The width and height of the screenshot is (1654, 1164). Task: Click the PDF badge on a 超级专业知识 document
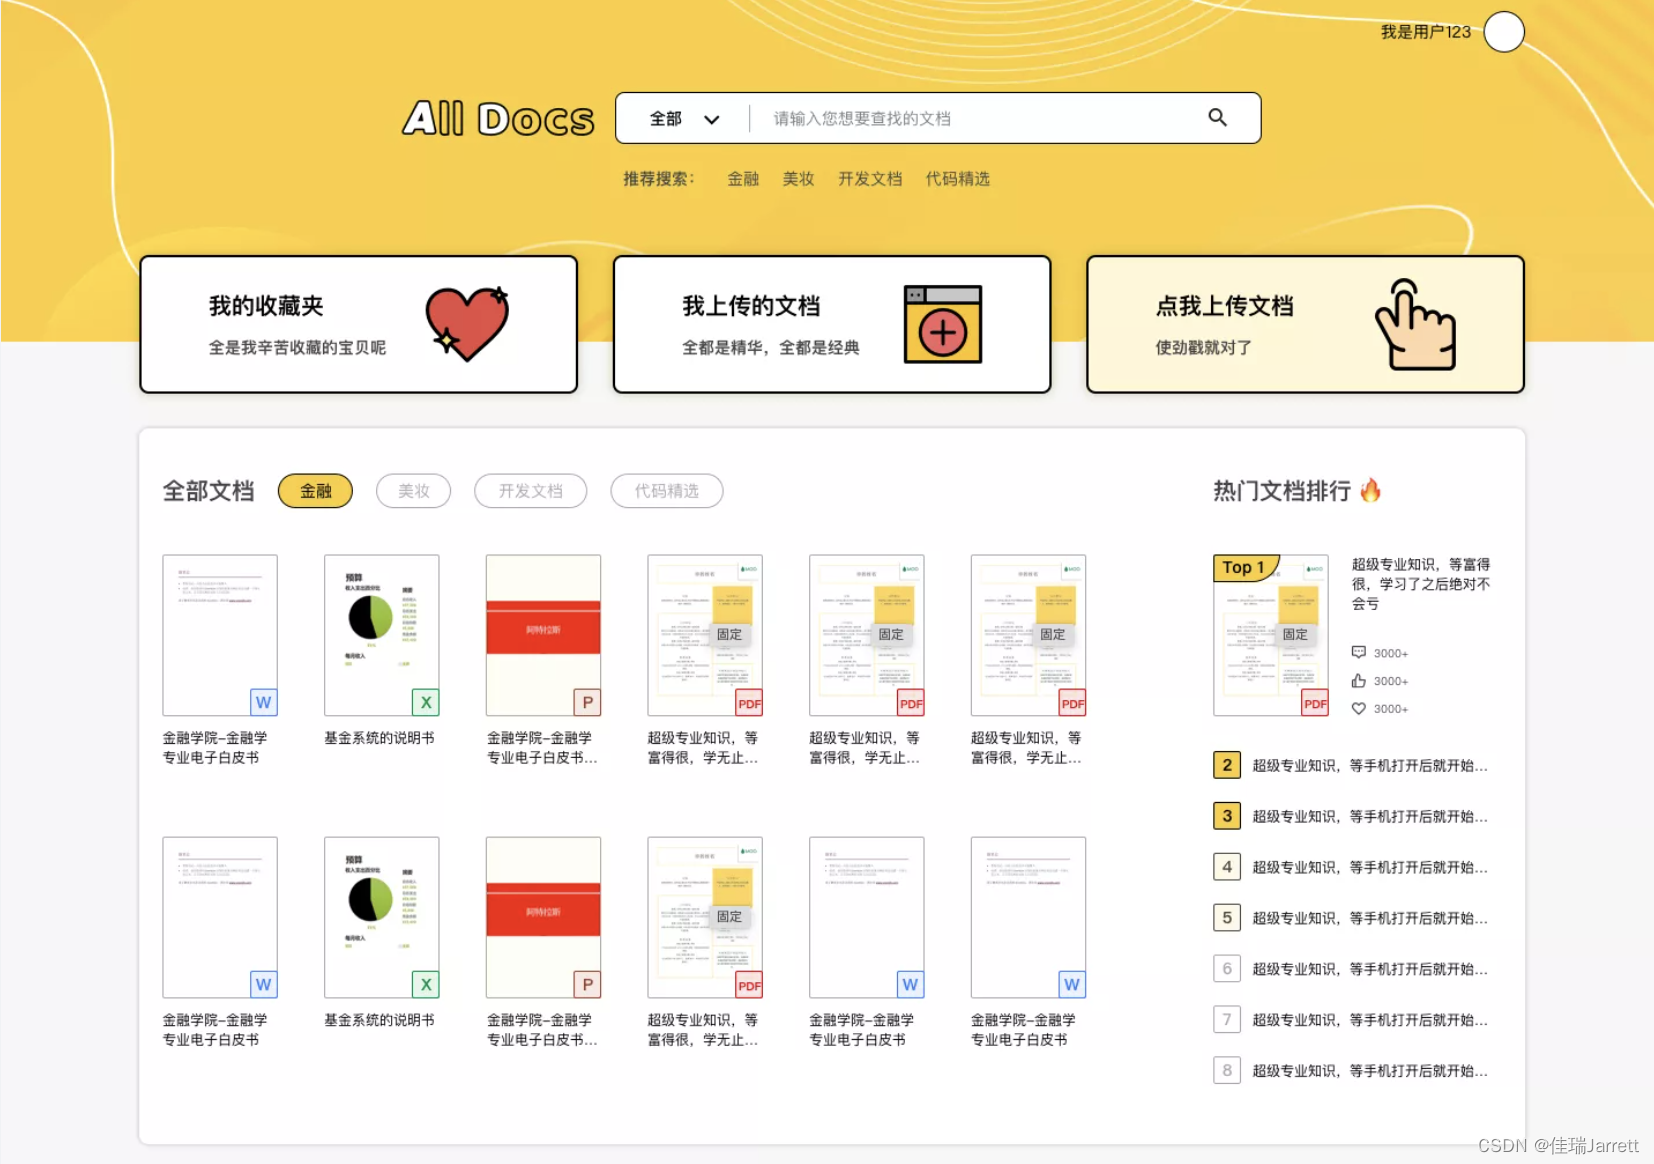[749, 703]
